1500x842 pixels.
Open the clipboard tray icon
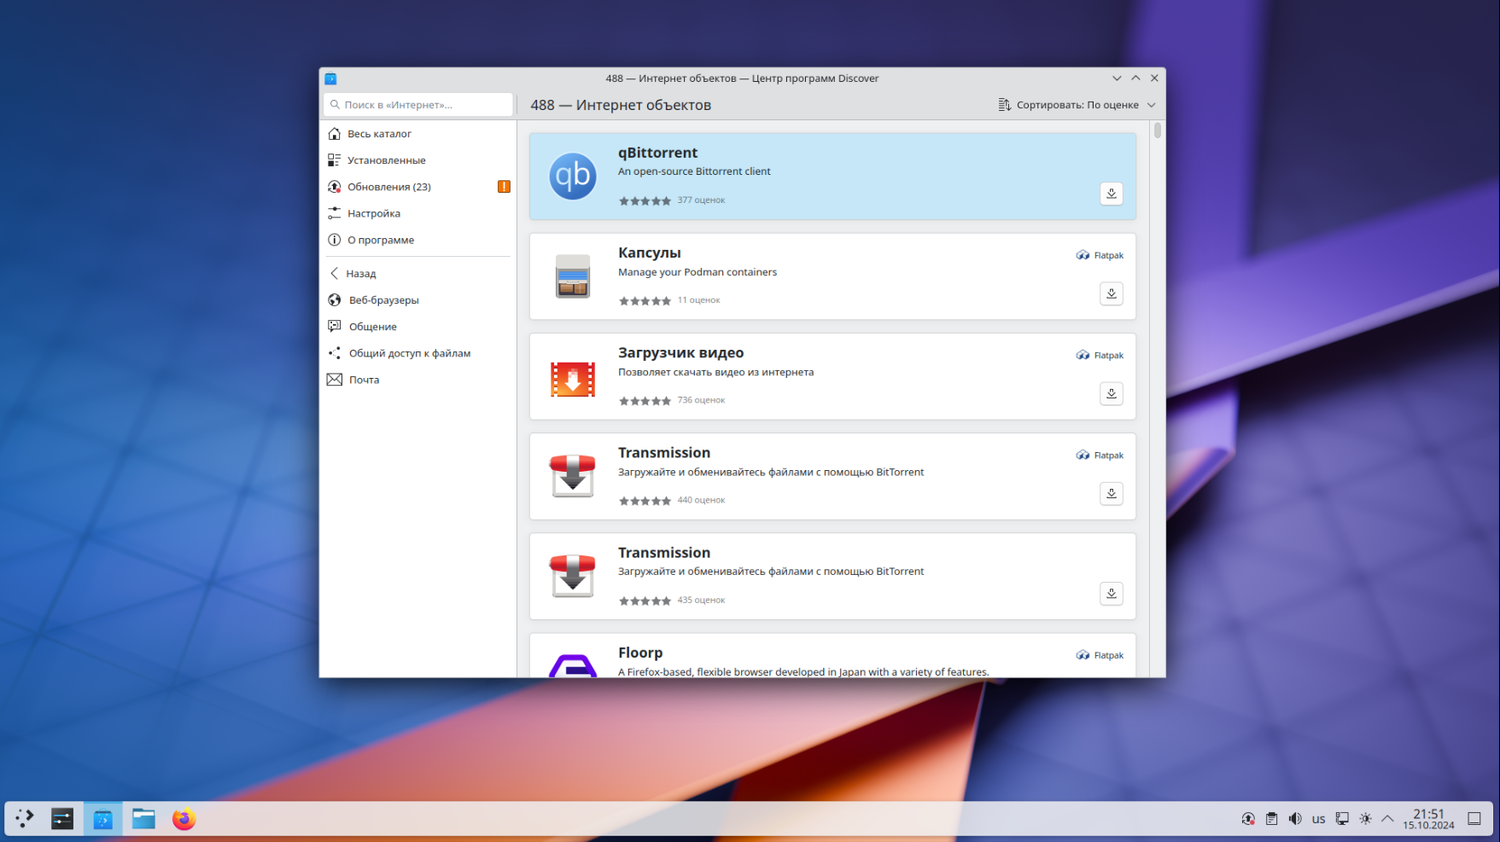(1271, 819)
